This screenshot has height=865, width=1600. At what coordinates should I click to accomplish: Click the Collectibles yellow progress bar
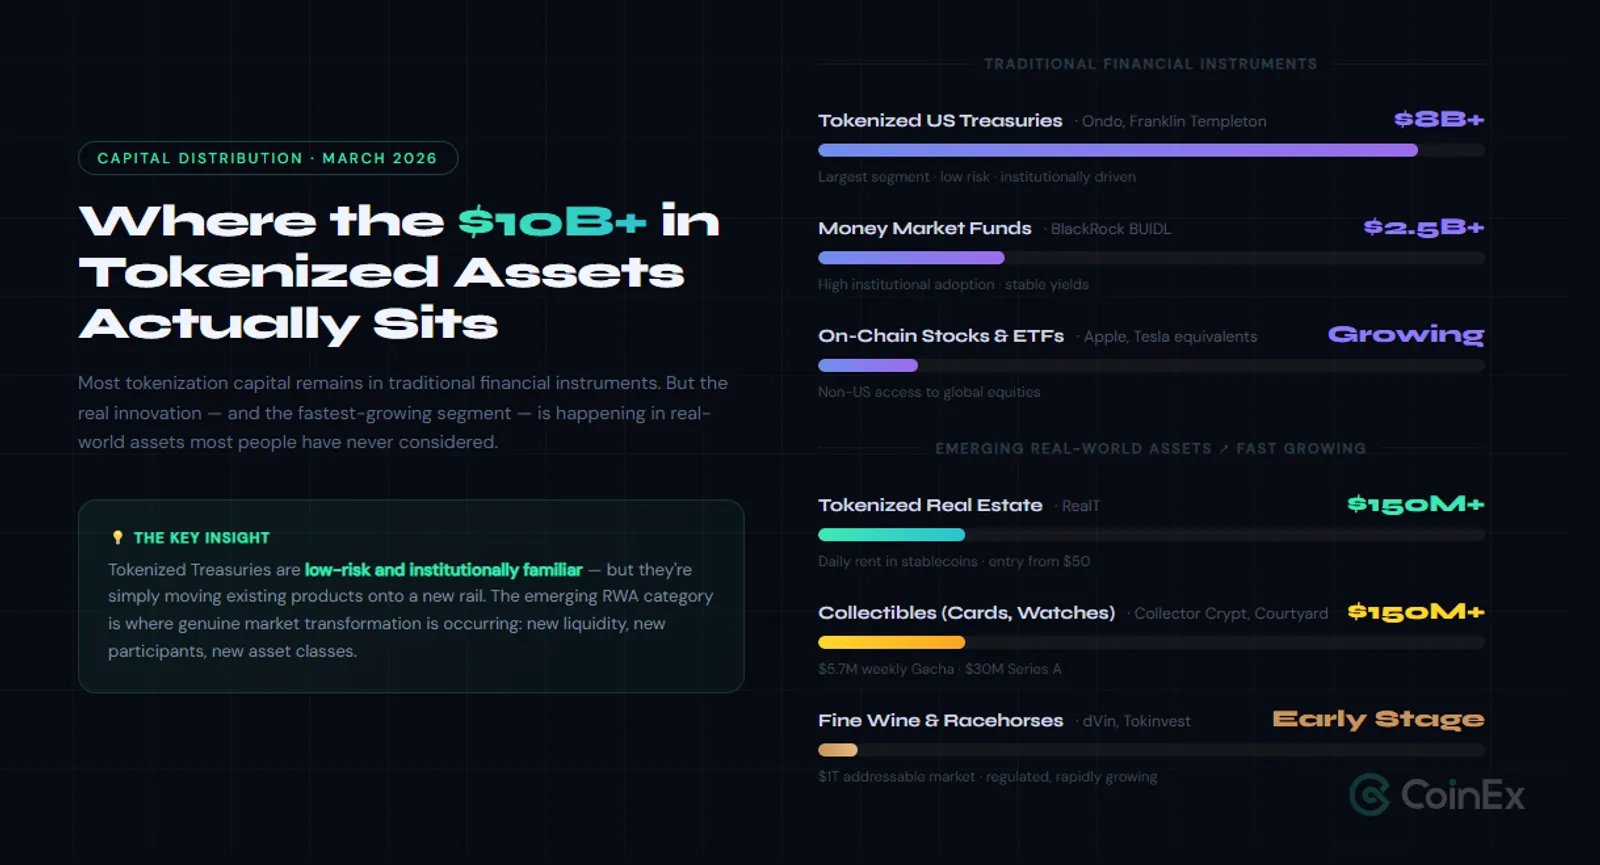click(1151, 643)
